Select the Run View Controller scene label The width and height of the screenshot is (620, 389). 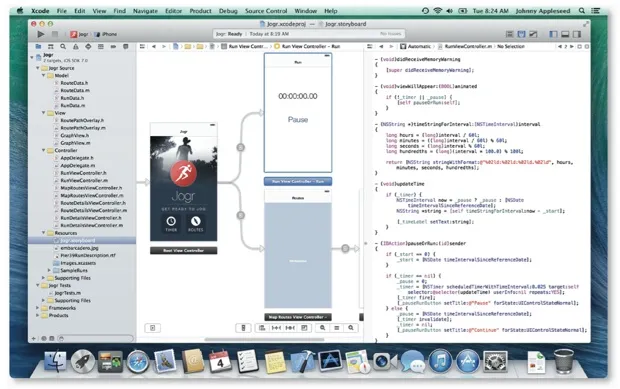coord(298,181)
